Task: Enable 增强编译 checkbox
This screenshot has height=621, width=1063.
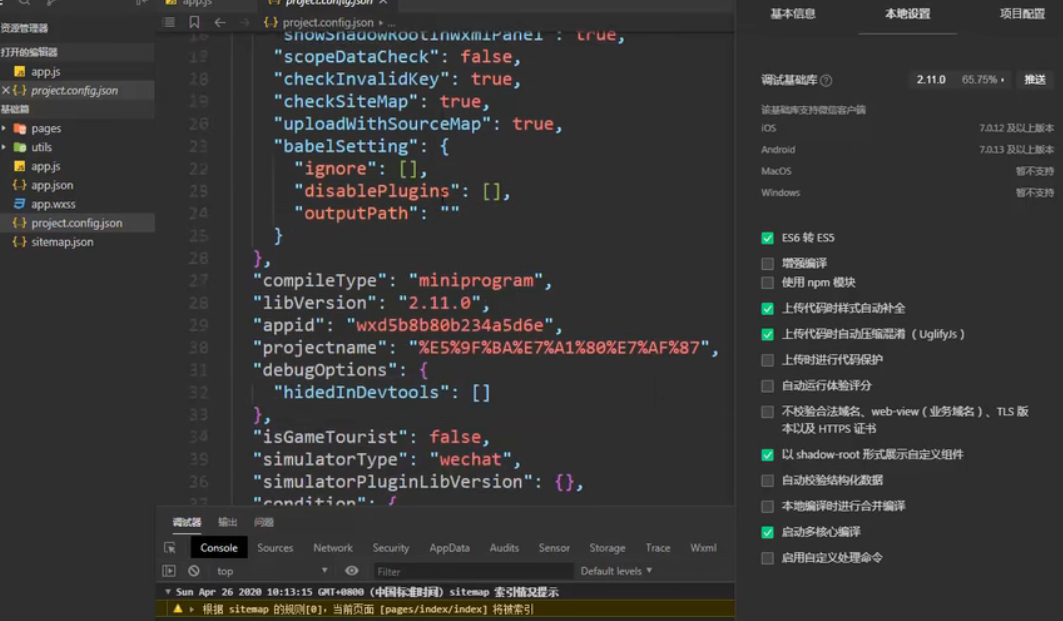Action: click(767, 263)
